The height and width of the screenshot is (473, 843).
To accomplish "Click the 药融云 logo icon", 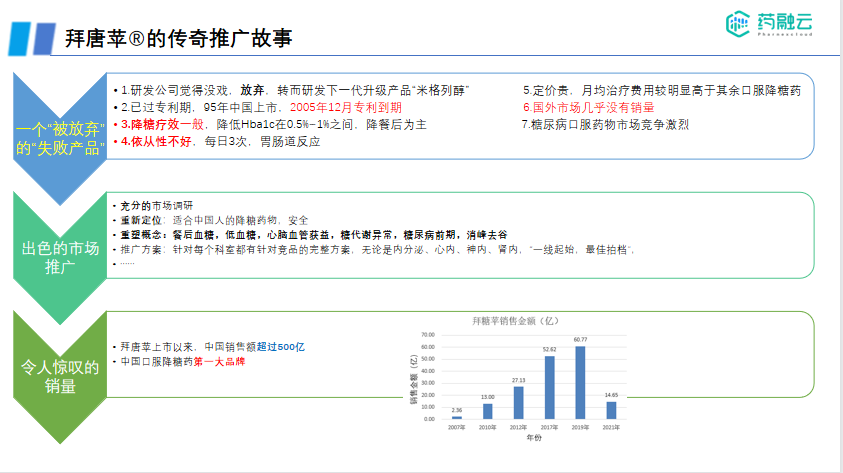I will [737, 24].
